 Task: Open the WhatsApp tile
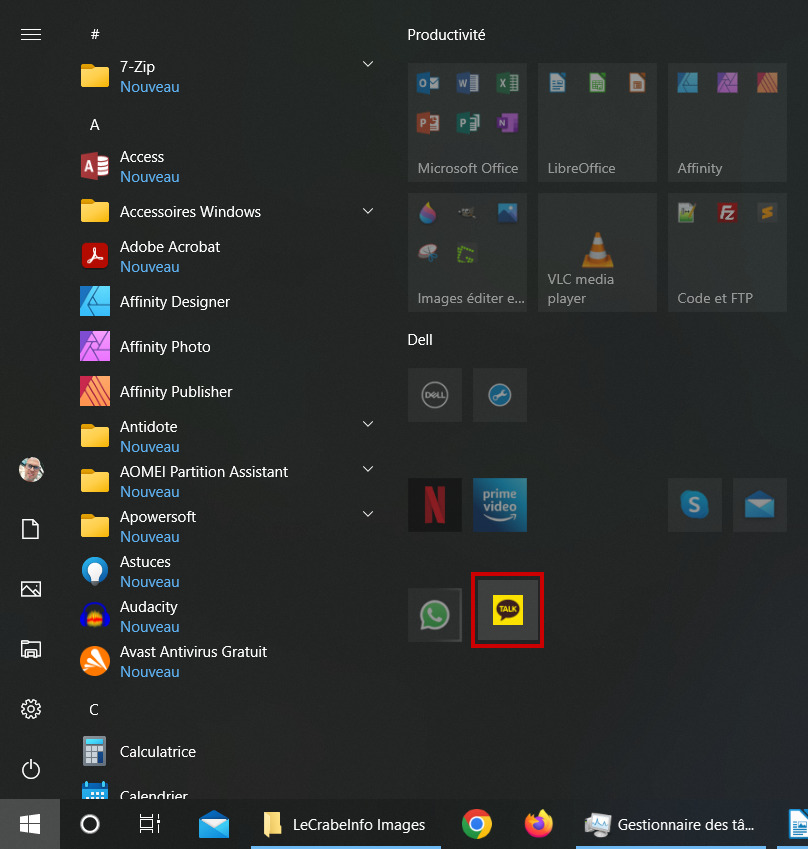[x=434, y=615]
